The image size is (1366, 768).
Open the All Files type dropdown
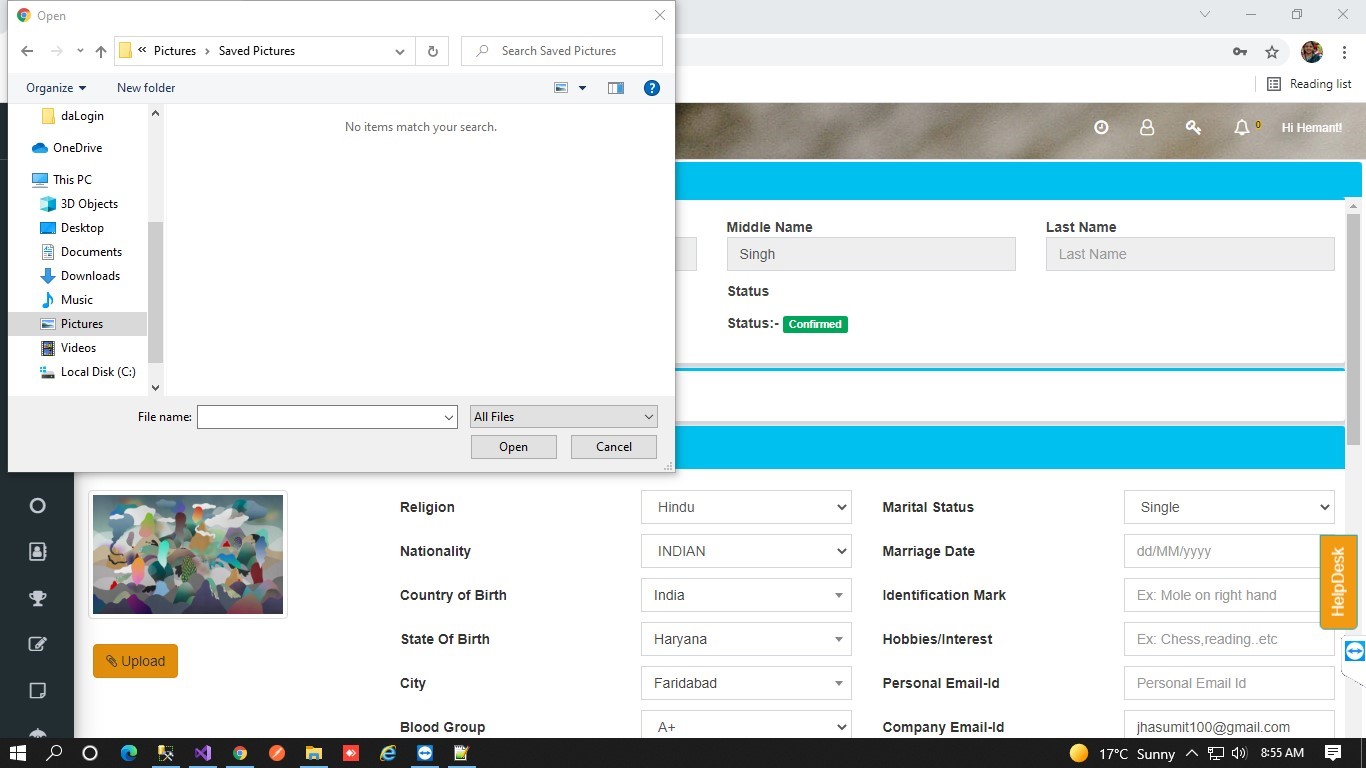tap(564, 417)
